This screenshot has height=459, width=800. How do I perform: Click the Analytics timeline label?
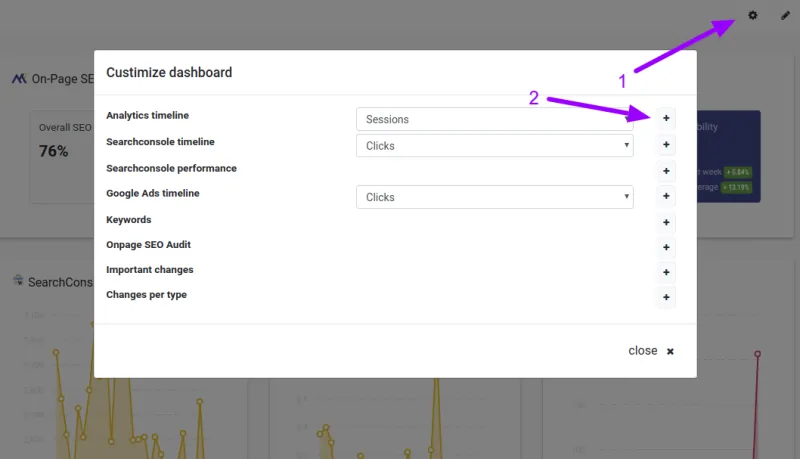(x=147, y=115)
